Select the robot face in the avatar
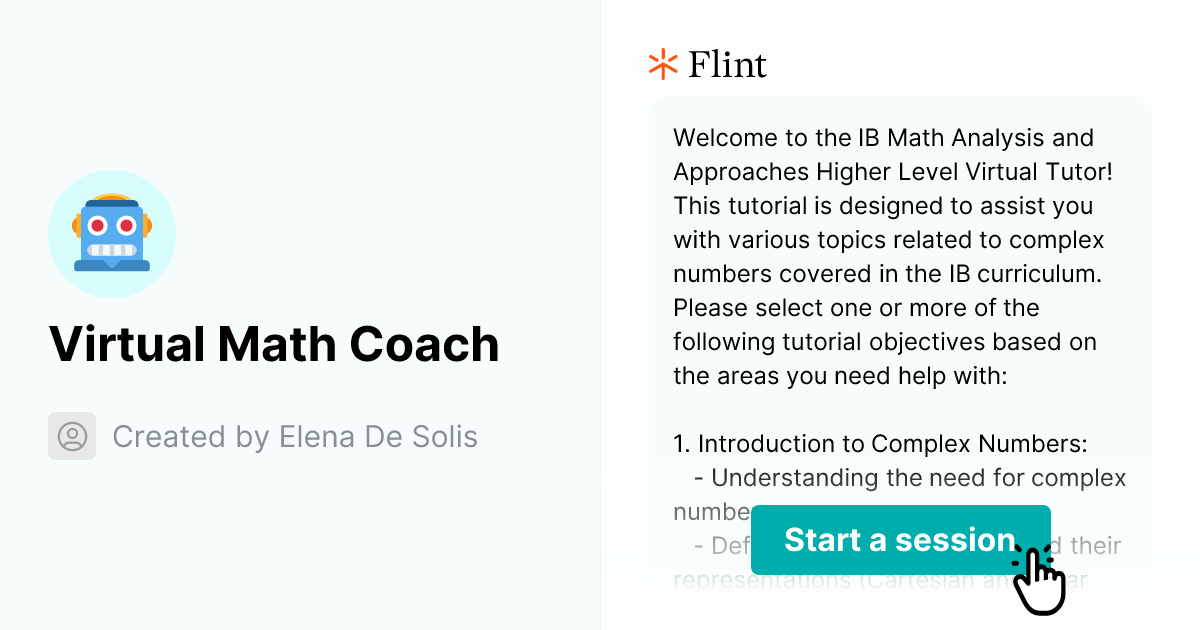This screenshot has width=1200, height=630. [x=112, y=235]
